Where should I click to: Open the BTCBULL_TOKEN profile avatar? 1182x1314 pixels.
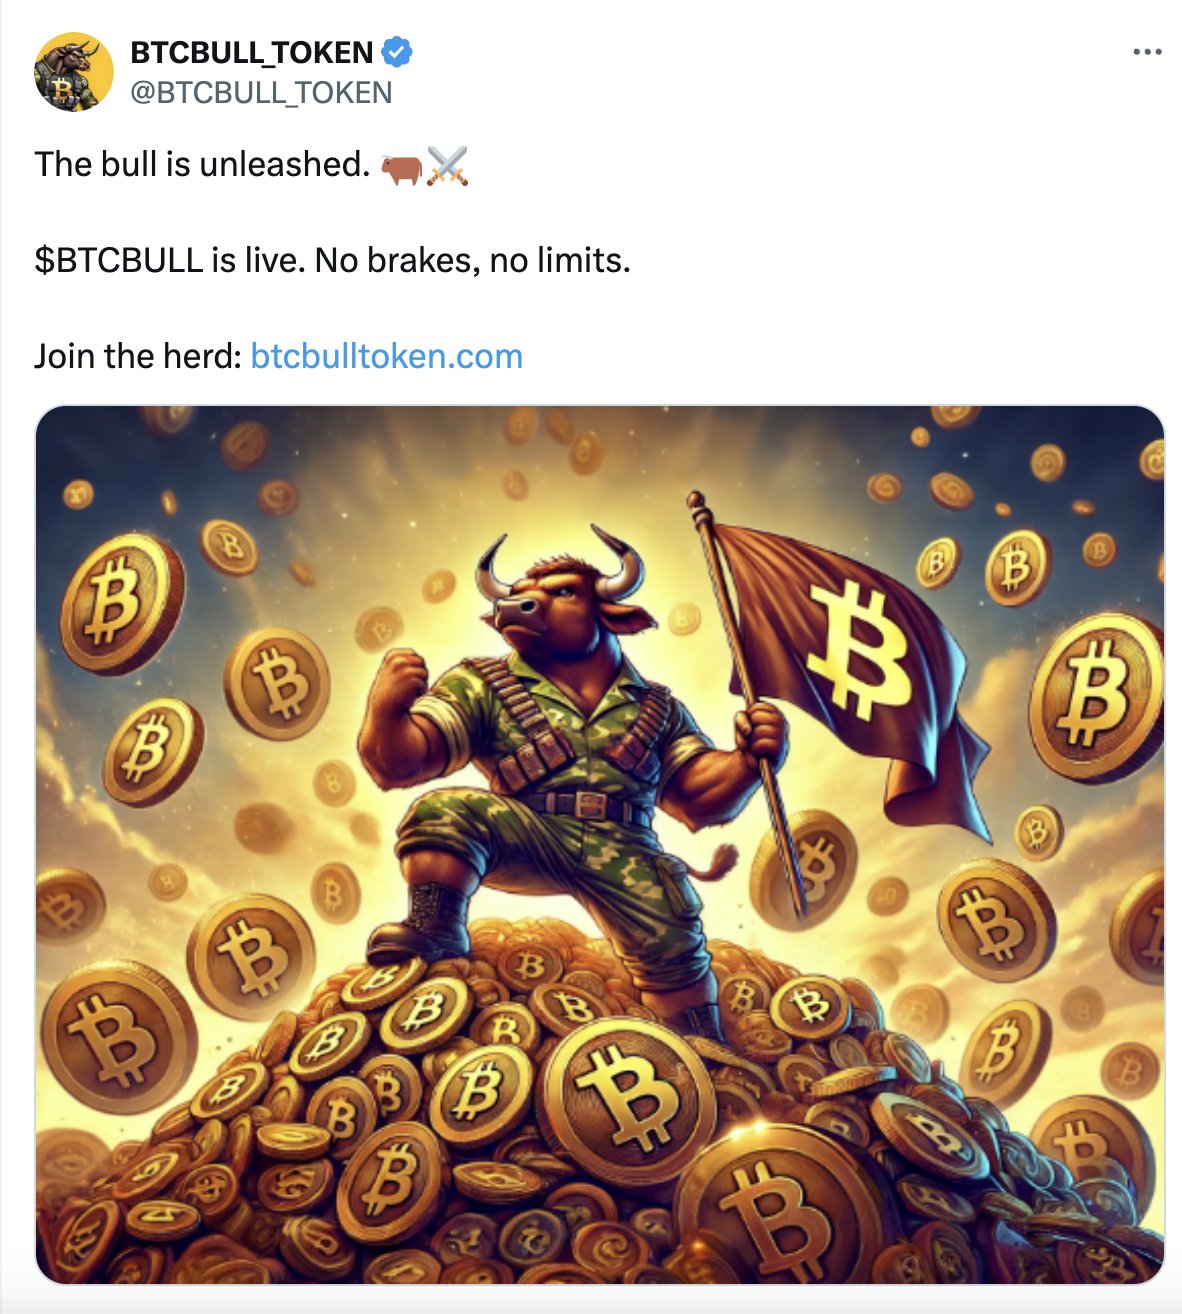tap(74, 72)
